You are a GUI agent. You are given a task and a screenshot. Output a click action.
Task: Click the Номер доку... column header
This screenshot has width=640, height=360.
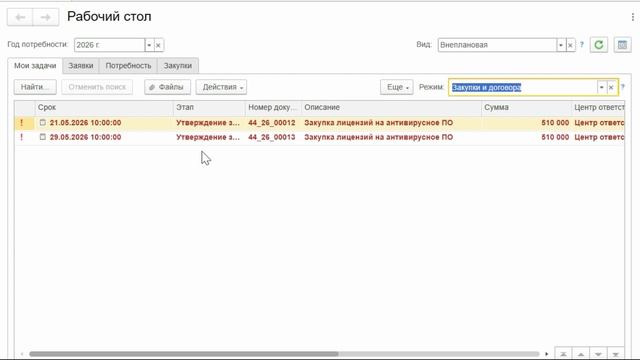[273, 108]
